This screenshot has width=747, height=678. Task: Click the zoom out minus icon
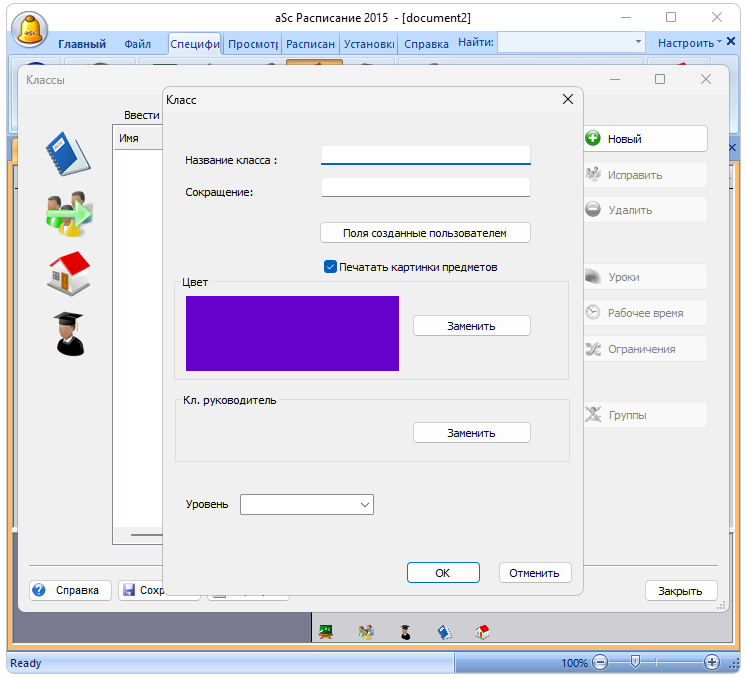[600, 662]
